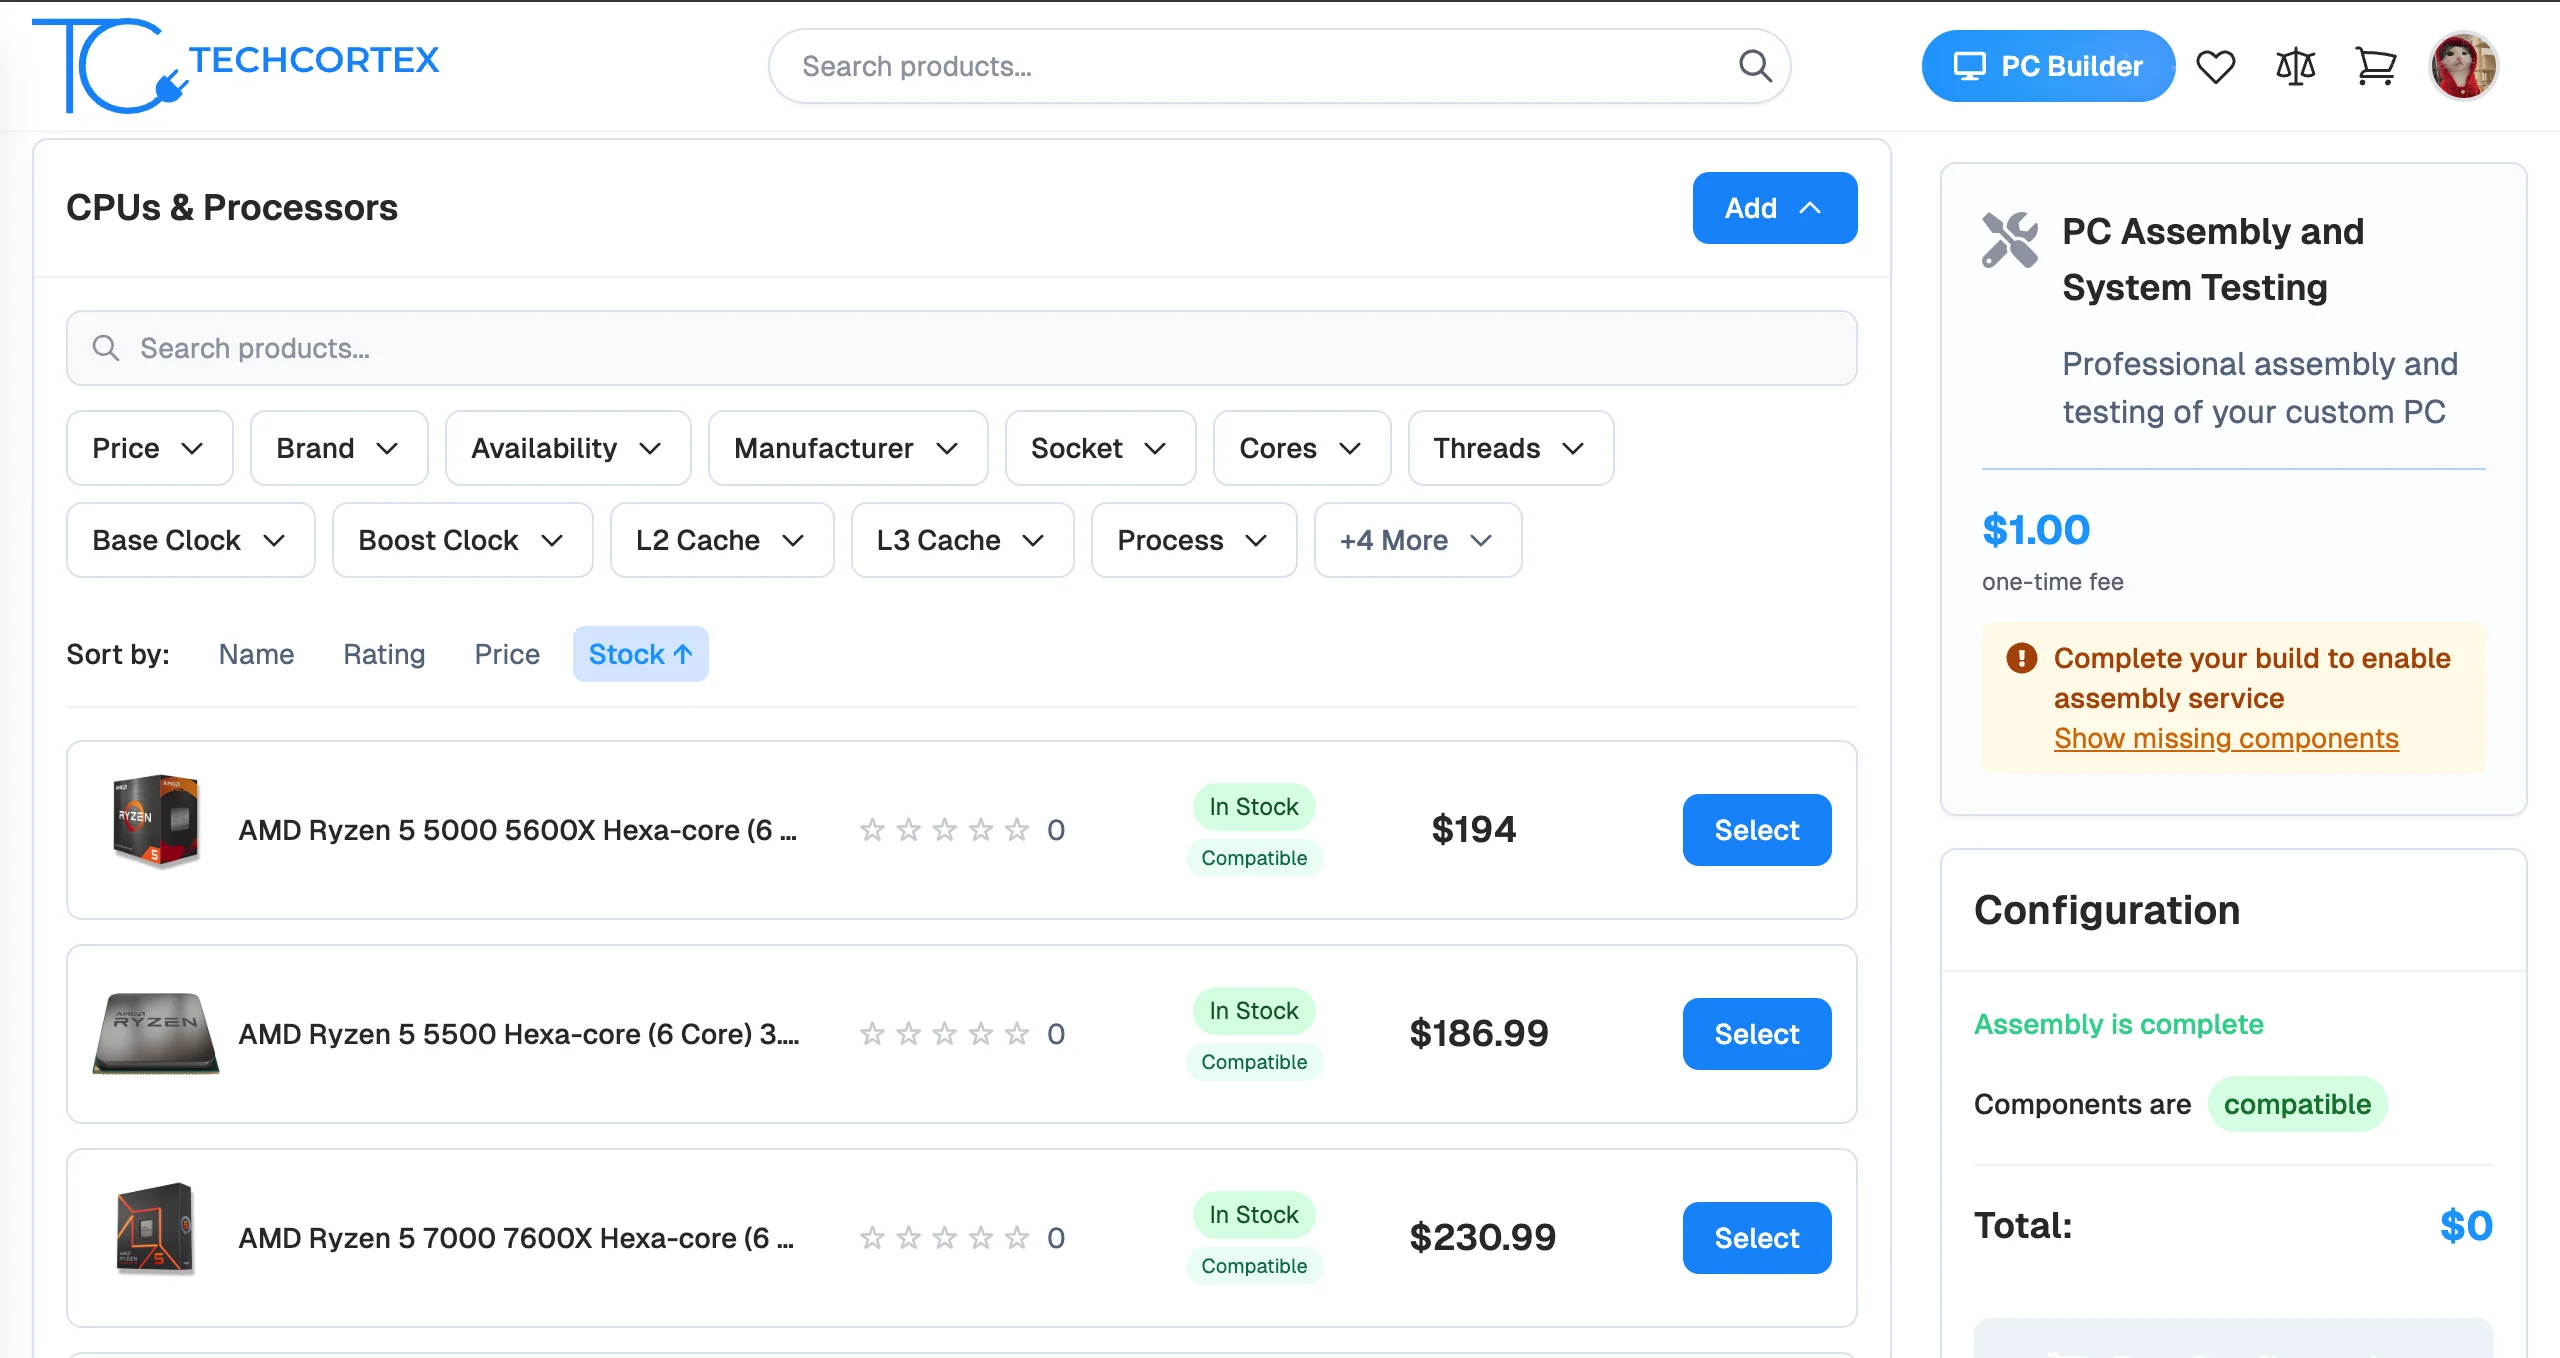2560x1358 pixels.
Task: Open the compare scales icon
Action: pos(2295,67)
